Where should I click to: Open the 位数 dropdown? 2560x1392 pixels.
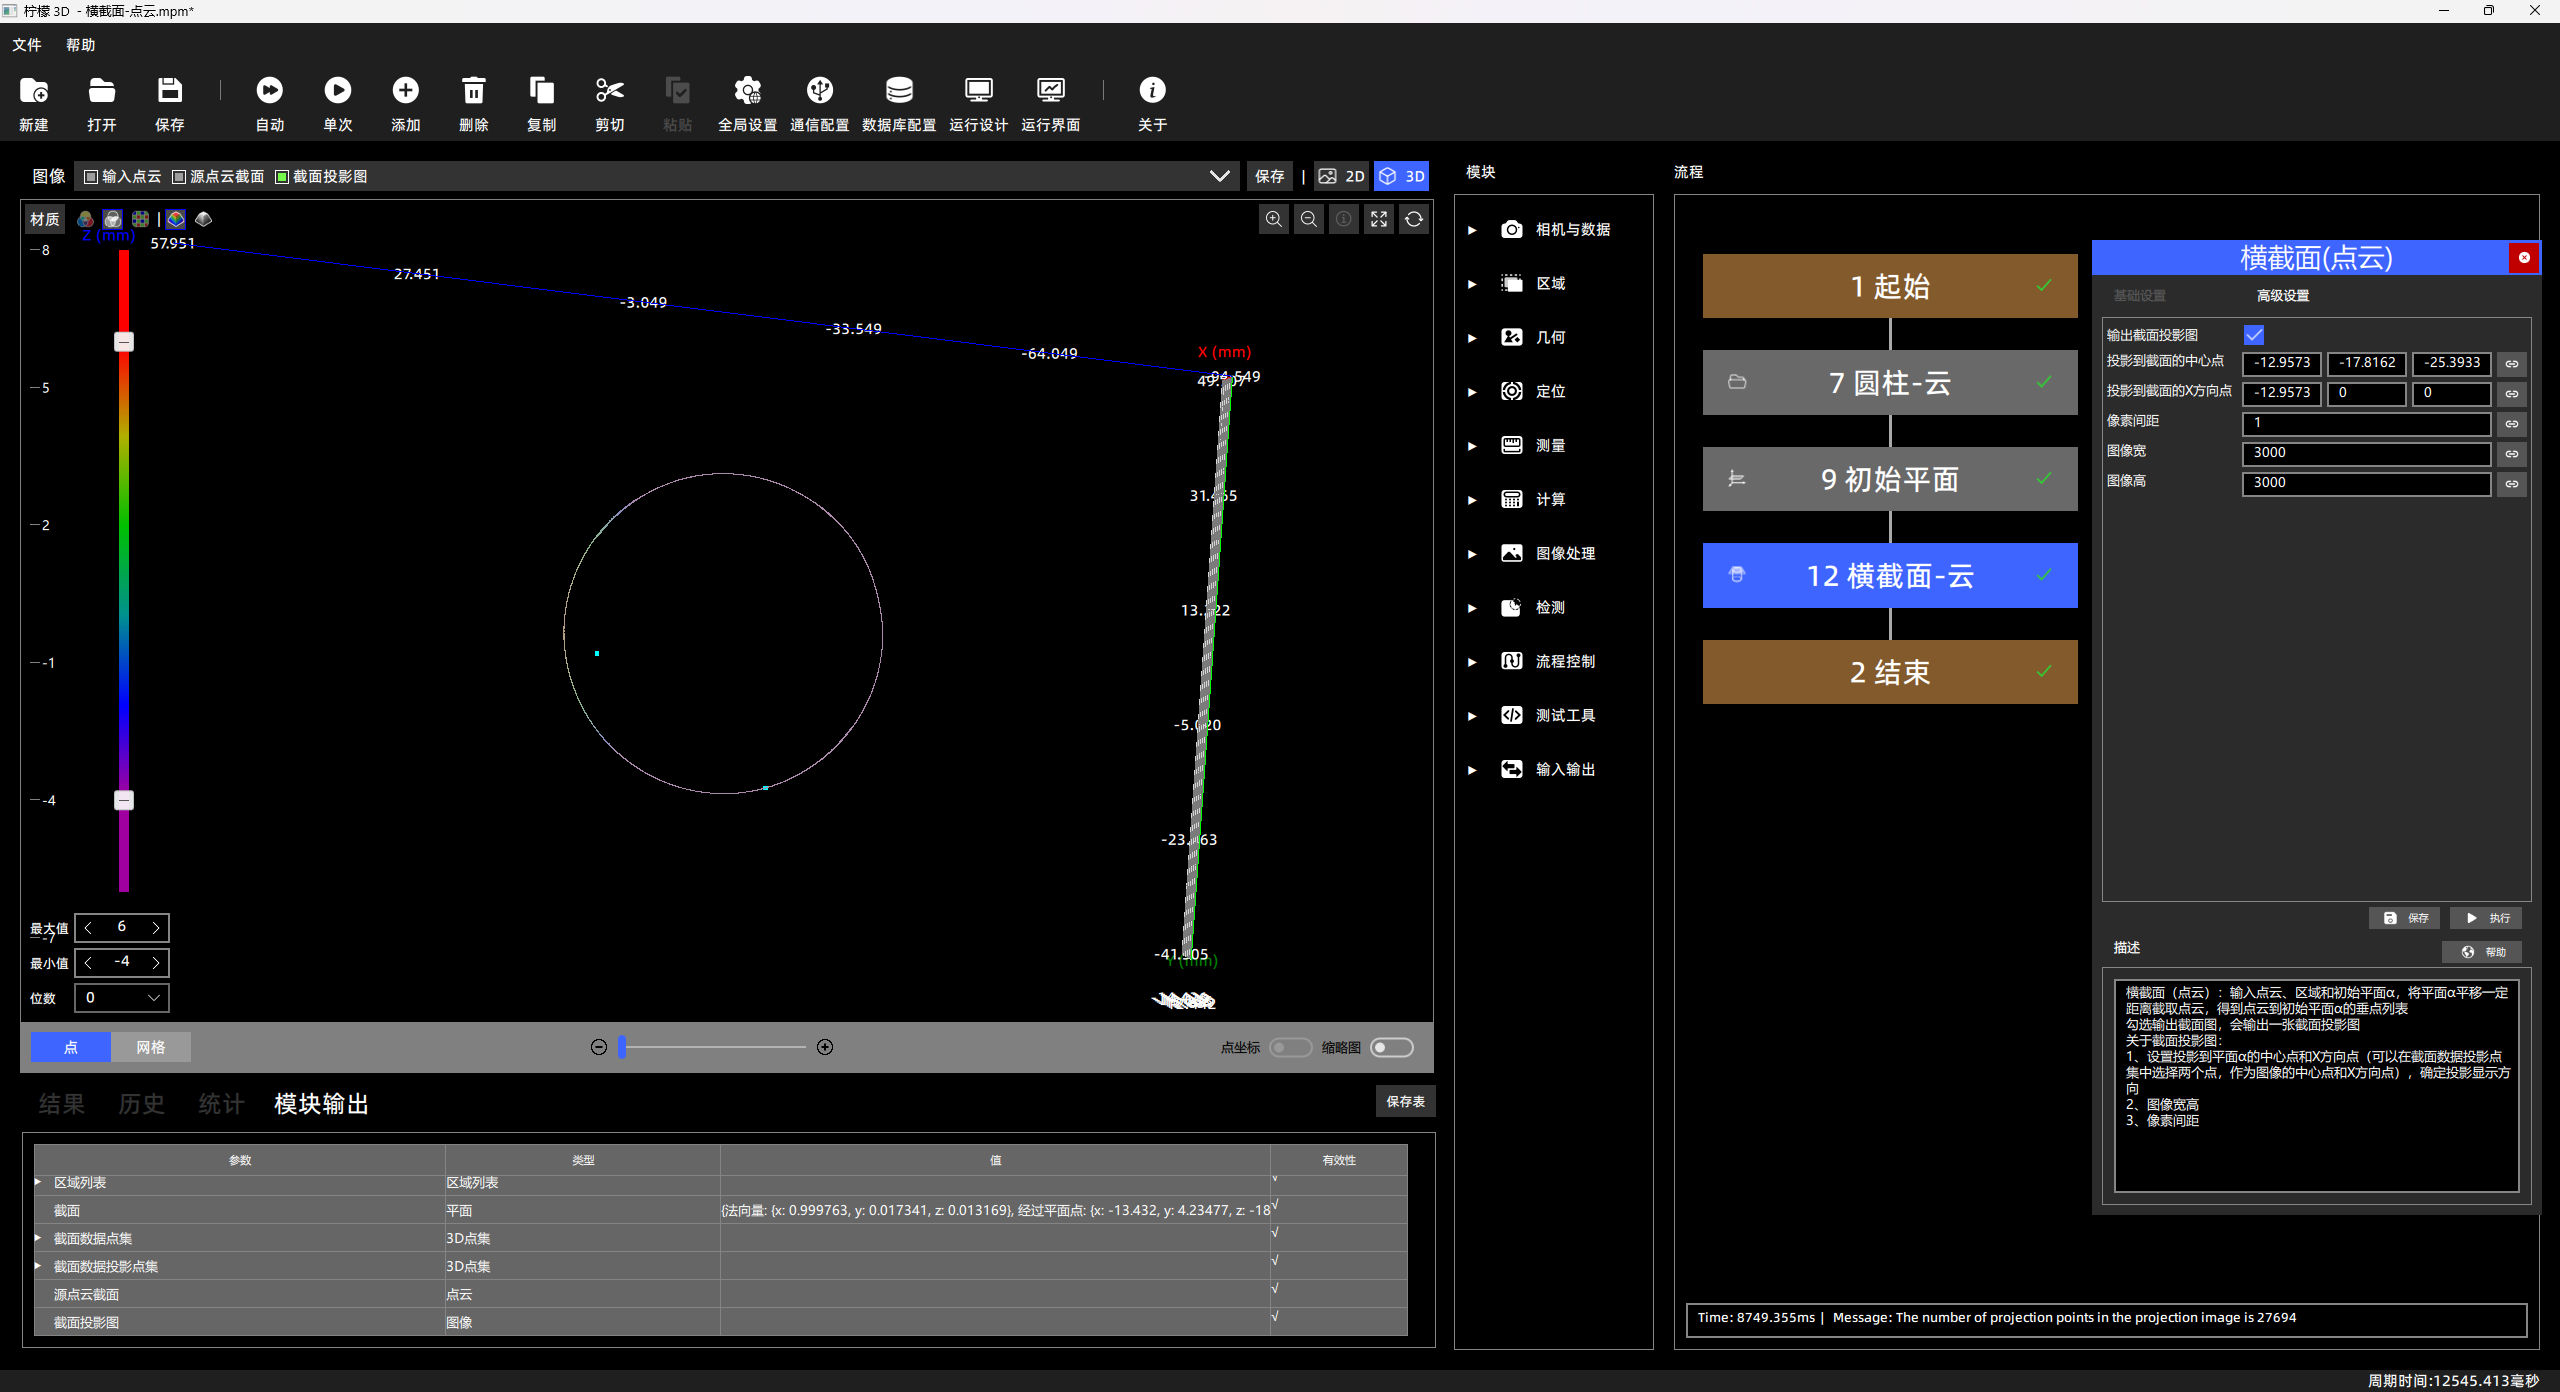(123, 997)
